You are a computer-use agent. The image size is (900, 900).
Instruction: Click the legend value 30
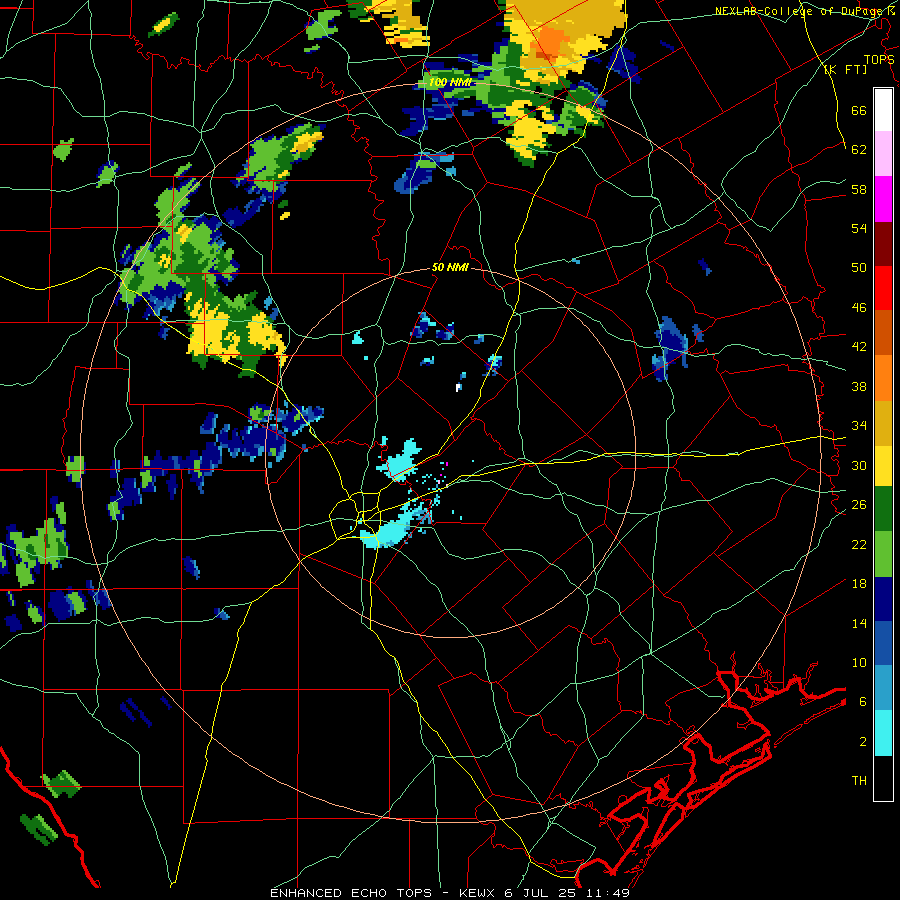pos(859,465)
